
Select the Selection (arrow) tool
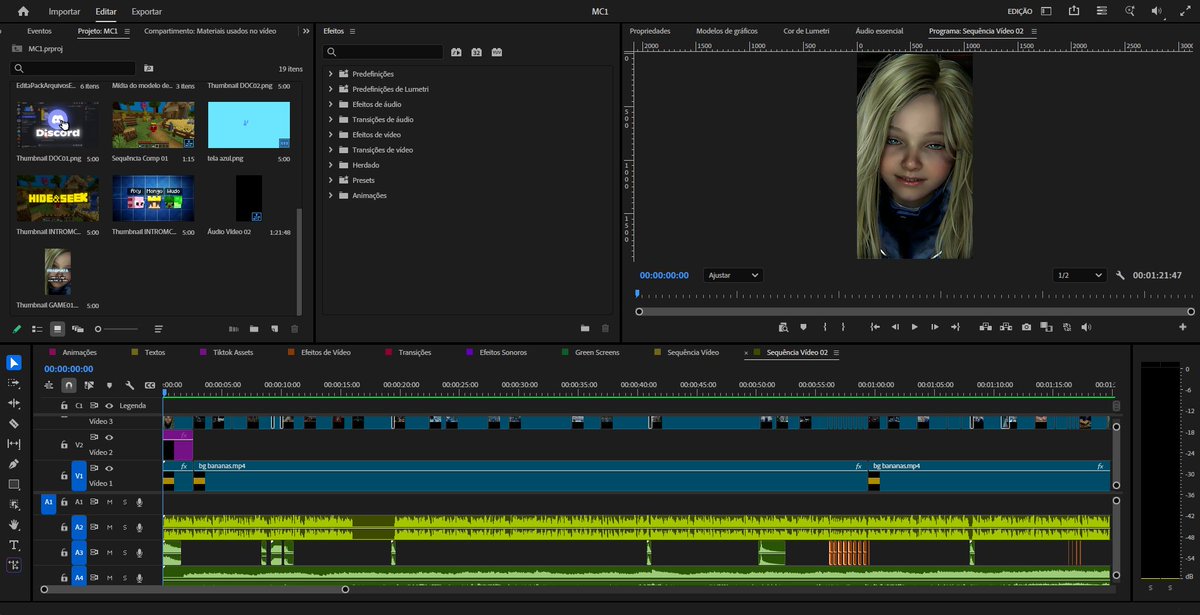pos(14,362)
